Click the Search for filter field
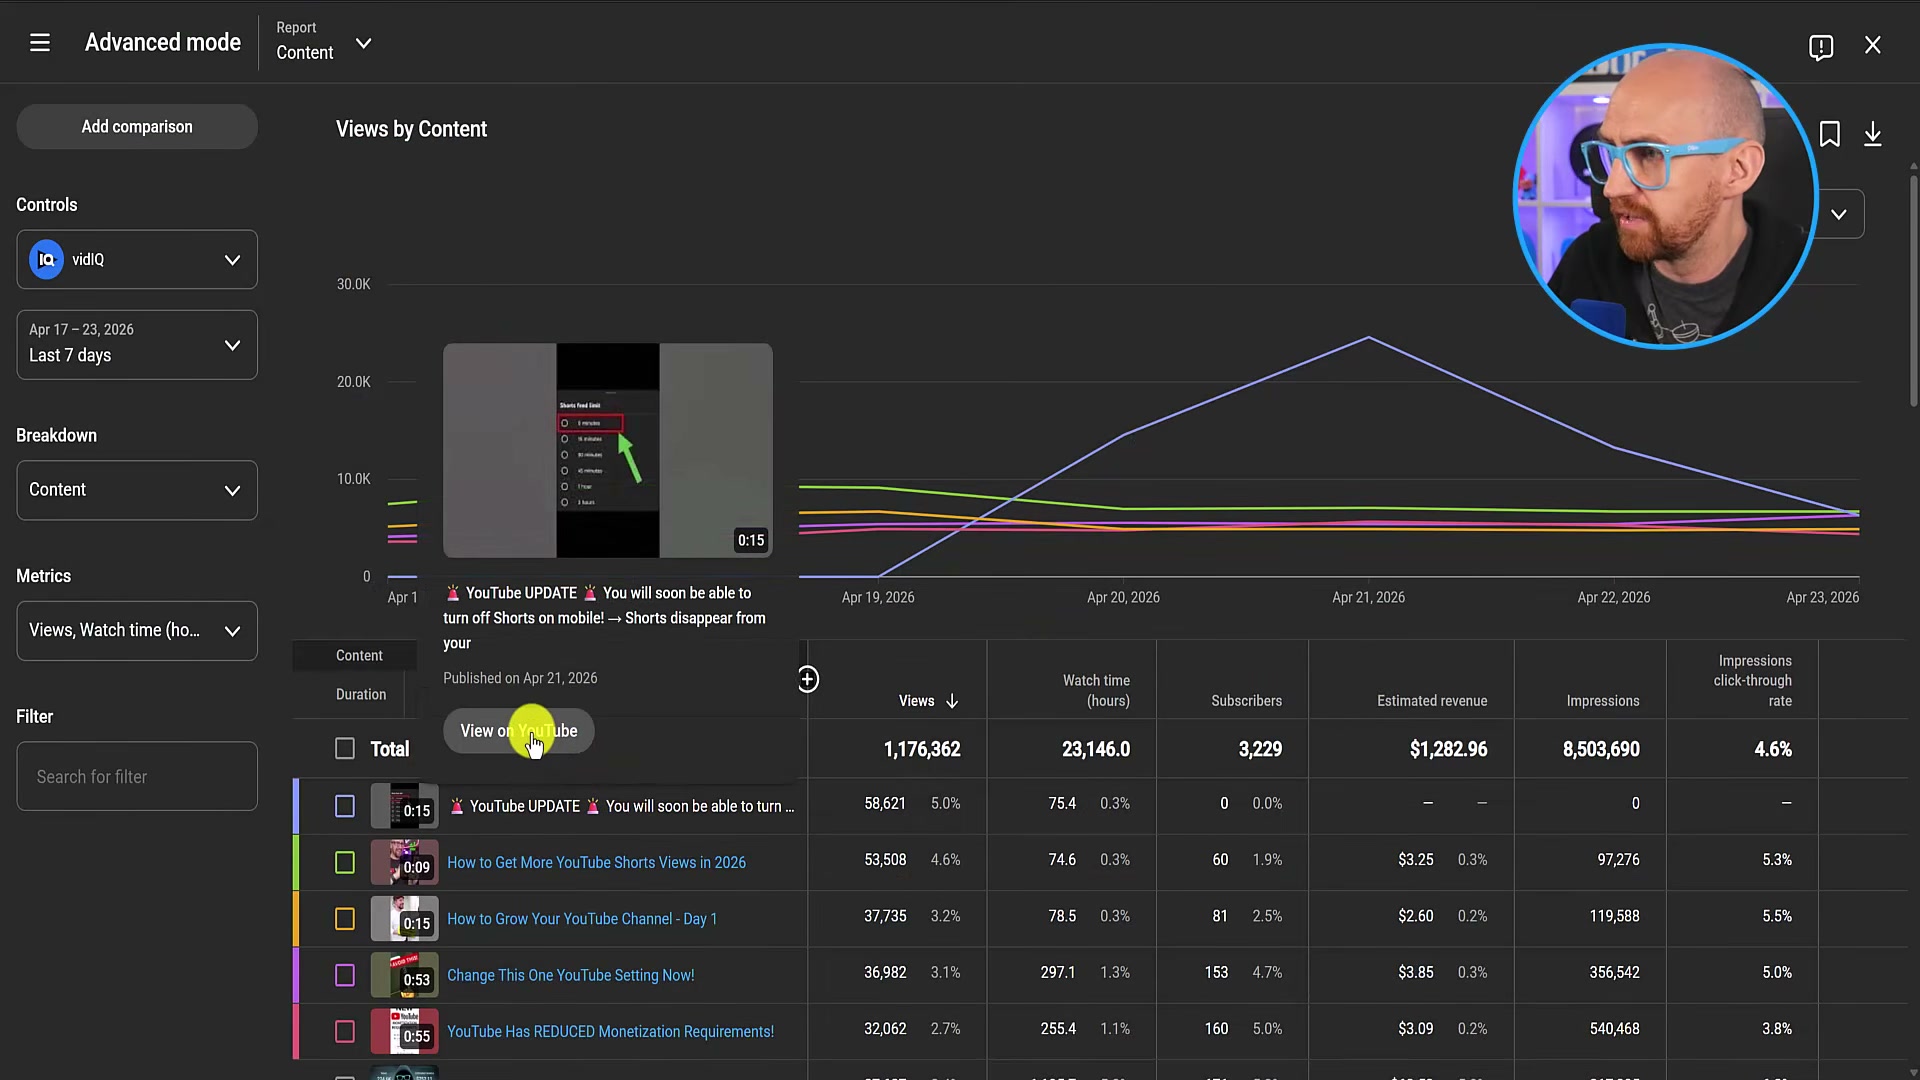The width and height of the screenshot is (1920, 1080). 137,777
